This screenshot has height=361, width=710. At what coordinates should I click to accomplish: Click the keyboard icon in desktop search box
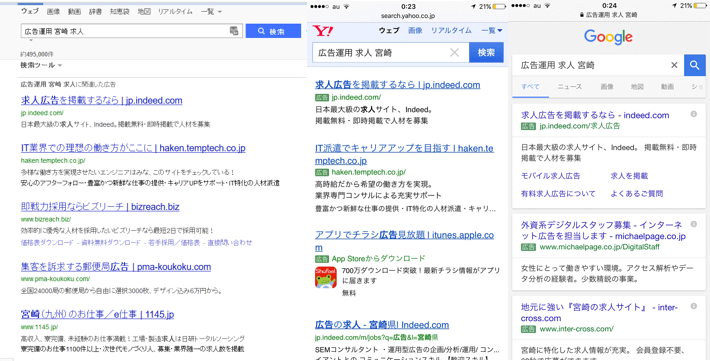[234, 31]
